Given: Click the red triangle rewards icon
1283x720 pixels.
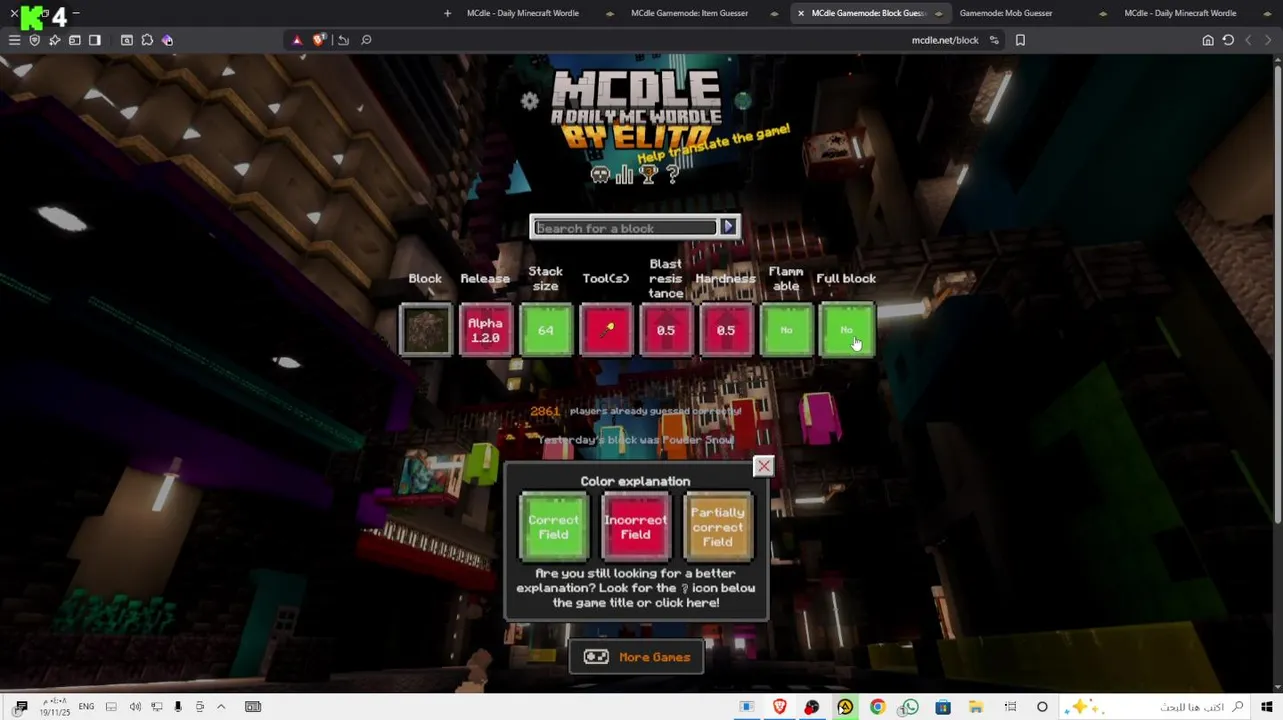Looking at the screenshot, I should click(x=297, y=40).
